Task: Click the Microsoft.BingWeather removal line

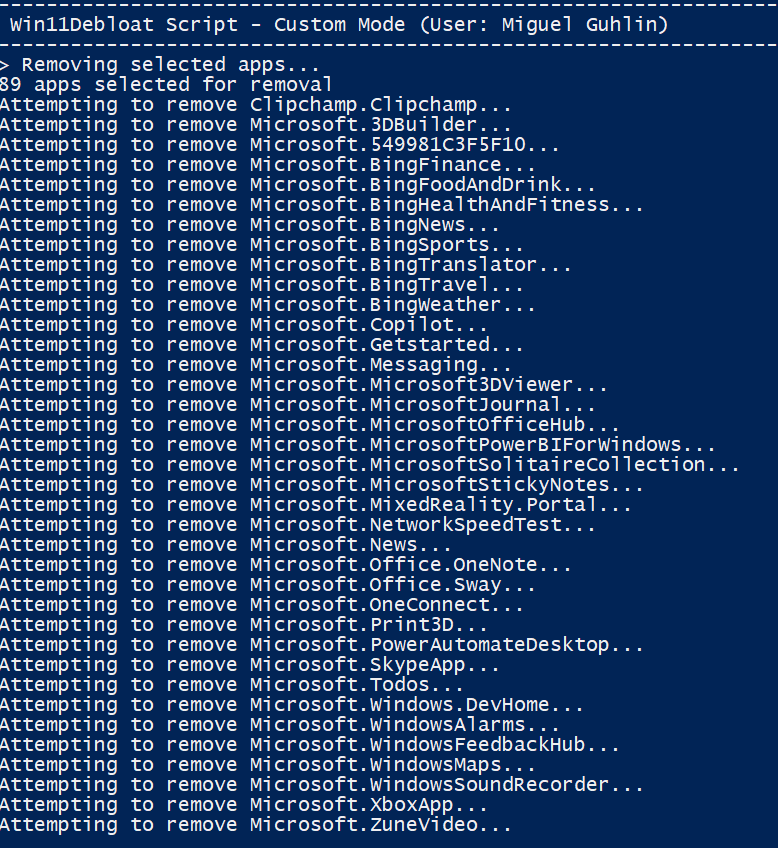Action: 268,305
